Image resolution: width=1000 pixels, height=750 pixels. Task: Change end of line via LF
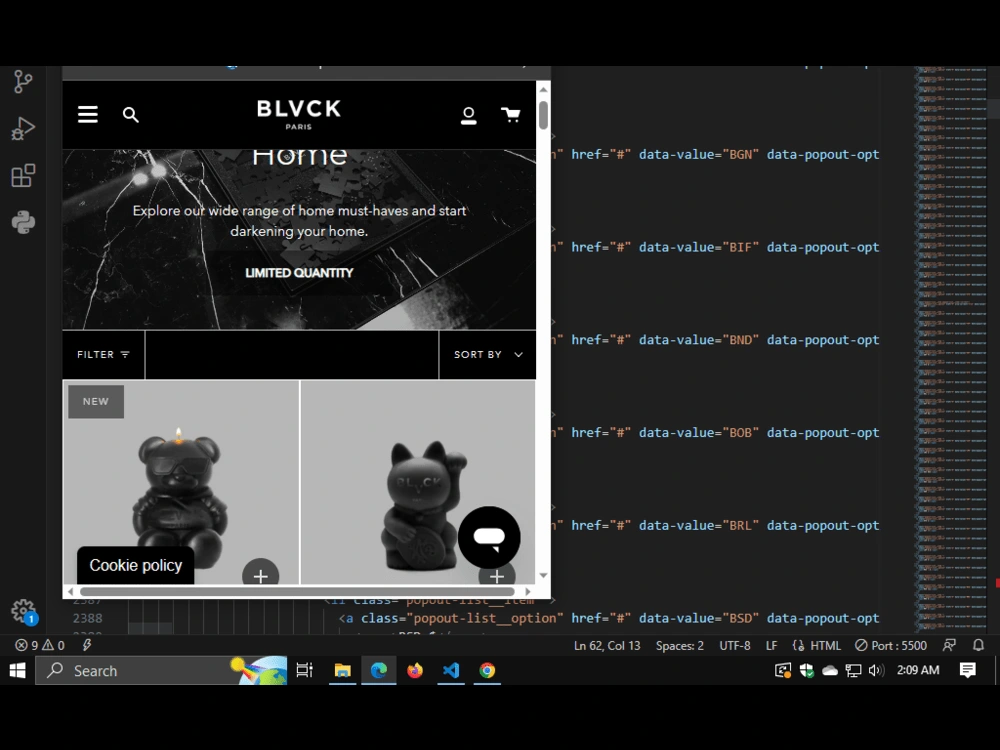771,645
